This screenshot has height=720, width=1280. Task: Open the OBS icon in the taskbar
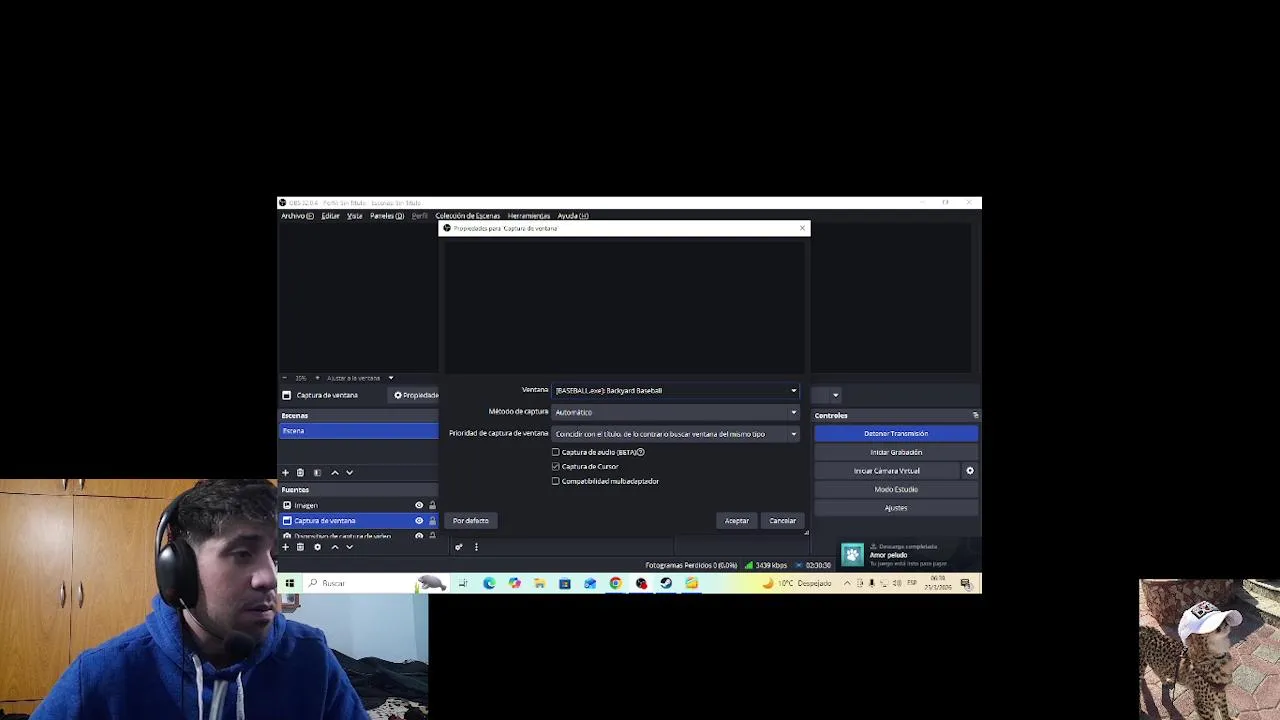pos(641,583)
